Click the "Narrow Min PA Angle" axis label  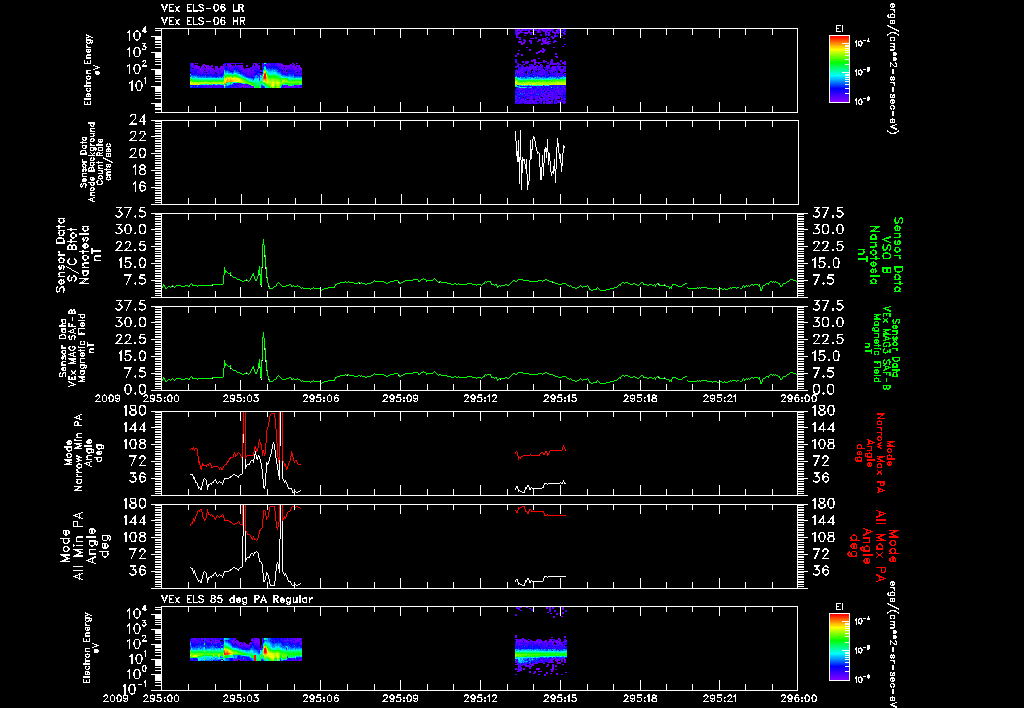pos(84,452)
